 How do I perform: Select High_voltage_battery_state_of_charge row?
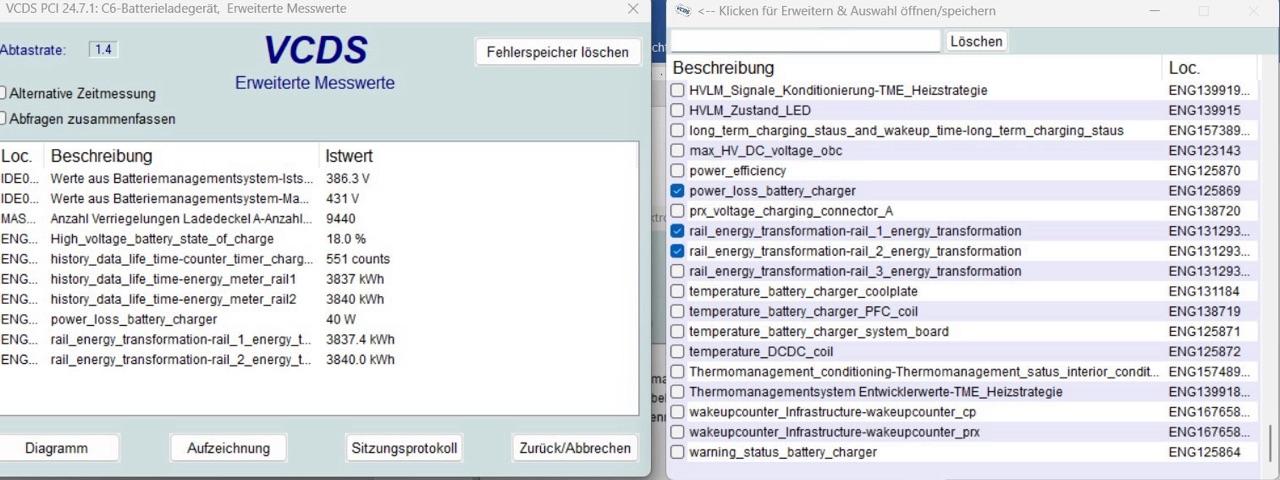[x=318, y=239]
